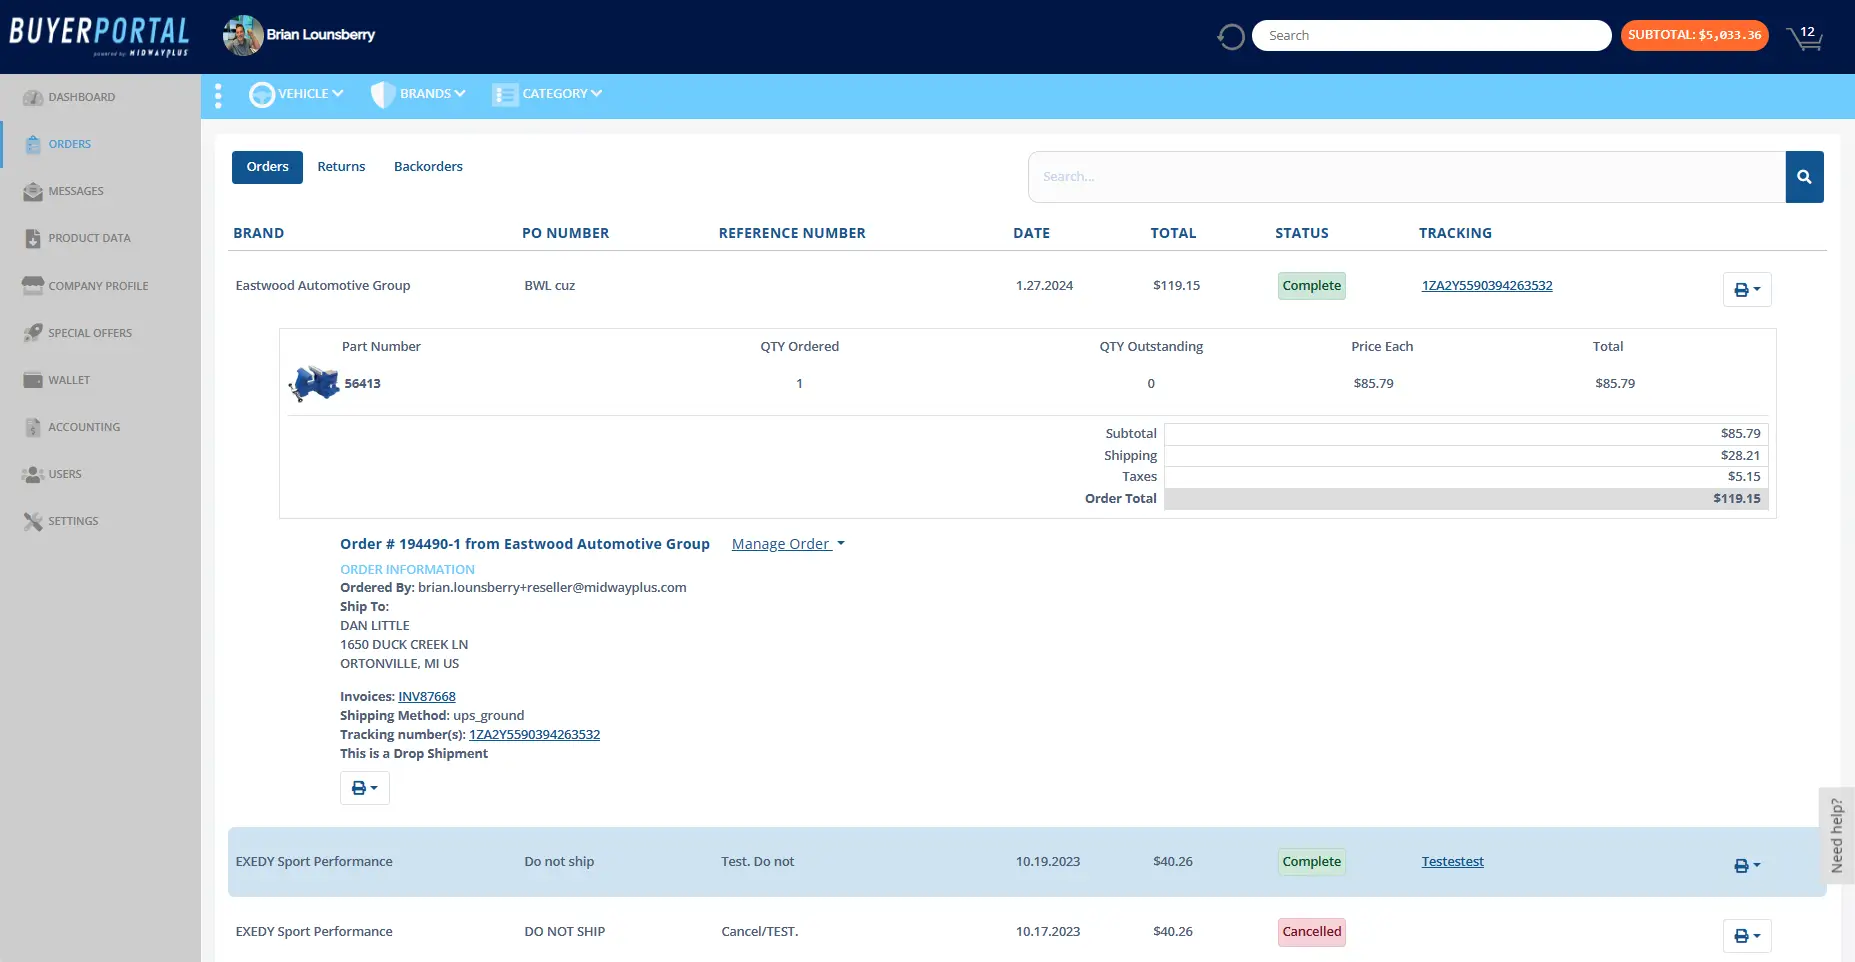Switch to the Returns tab
Viewport: 1855px width, 962px height.
(341, 167)
